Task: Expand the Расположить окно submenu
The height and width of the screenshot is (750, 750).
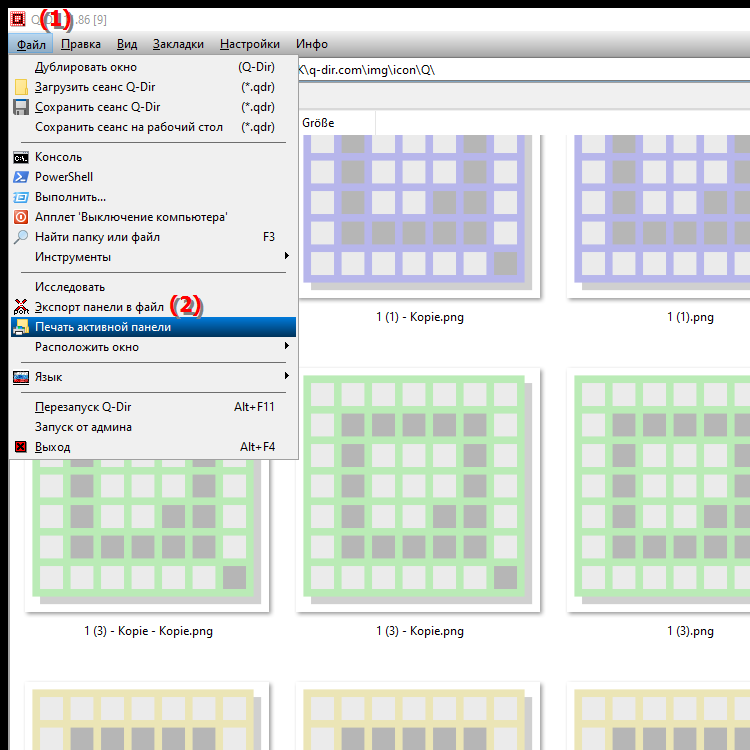Action: 153,347
